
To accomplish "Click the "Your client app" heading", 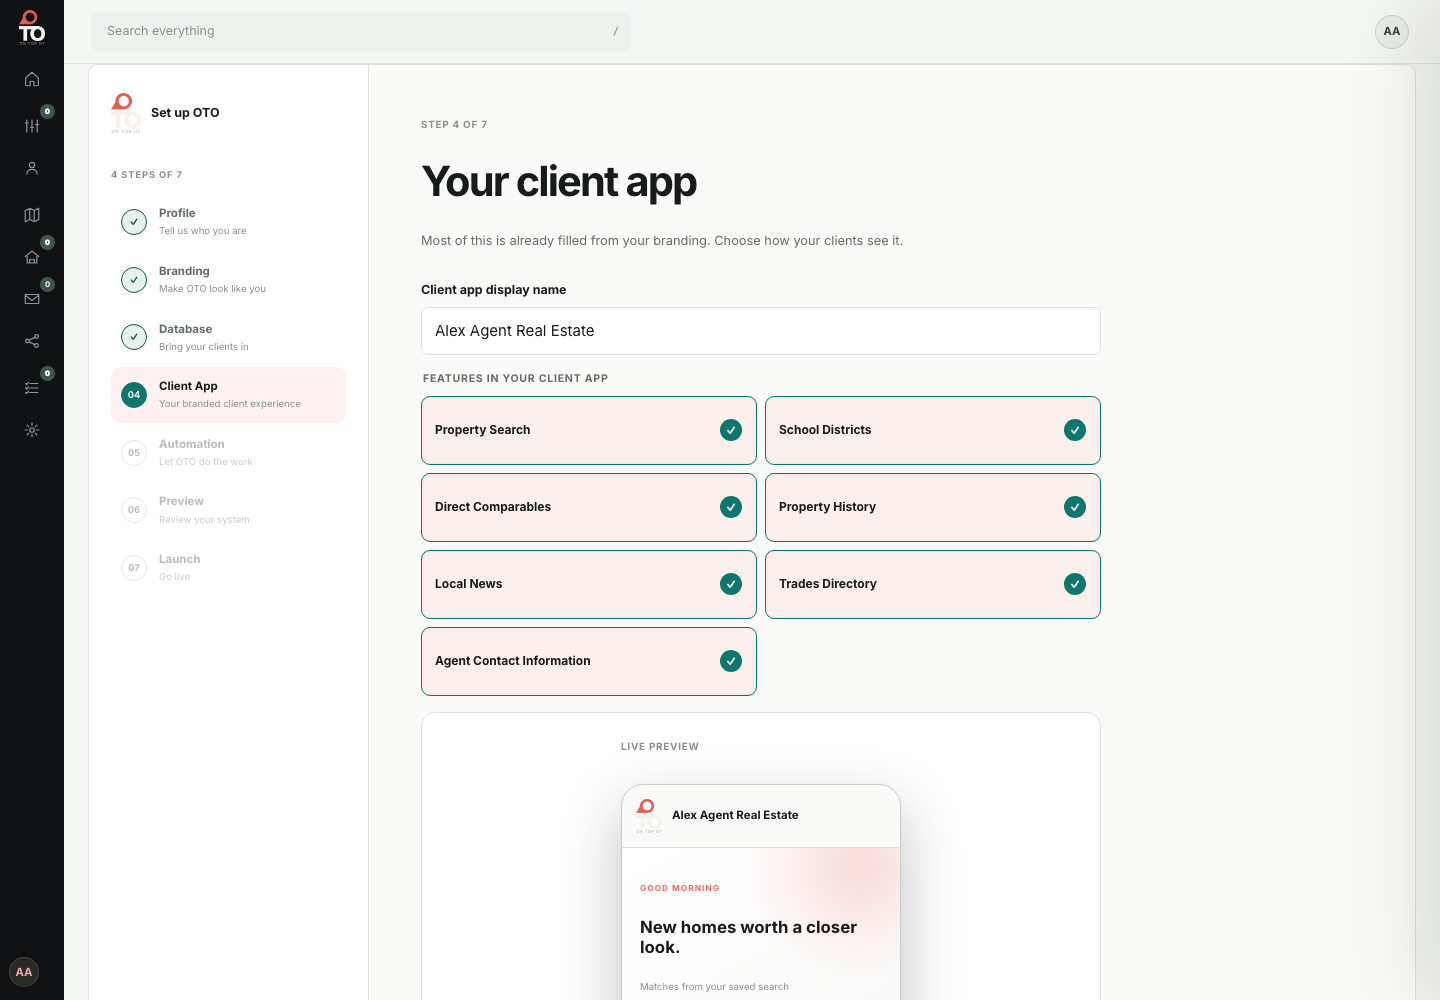I will [x=559, y=182].
